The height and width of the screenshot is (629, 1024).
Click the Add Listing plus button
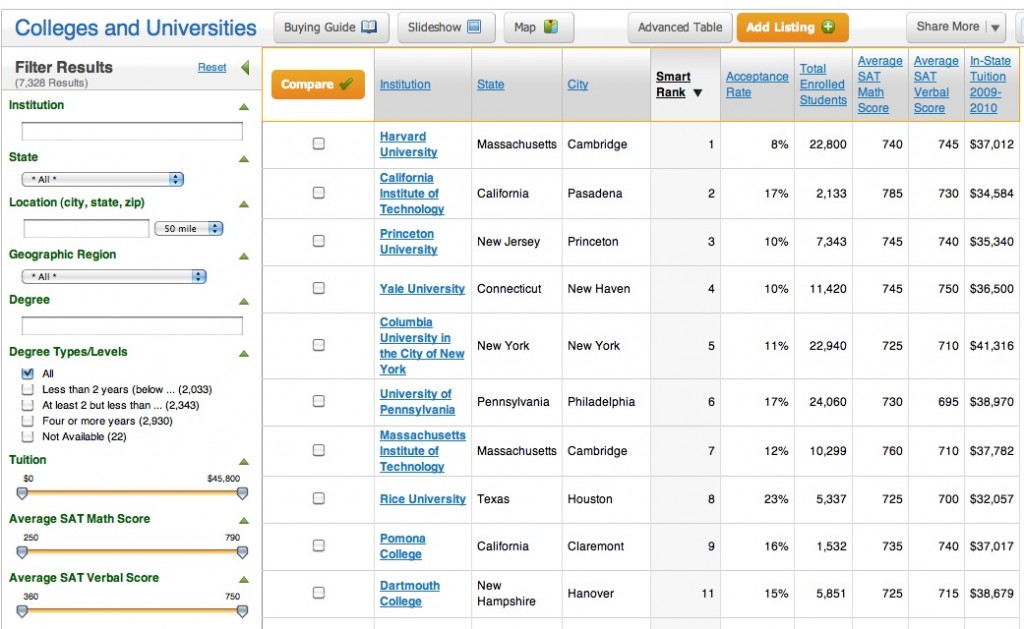tap(792, 27)
